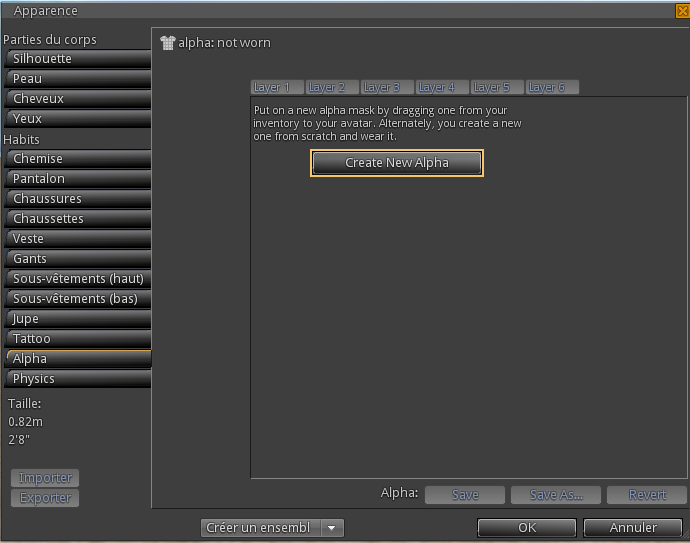Confirm with the OK button

tap(527, 528)
